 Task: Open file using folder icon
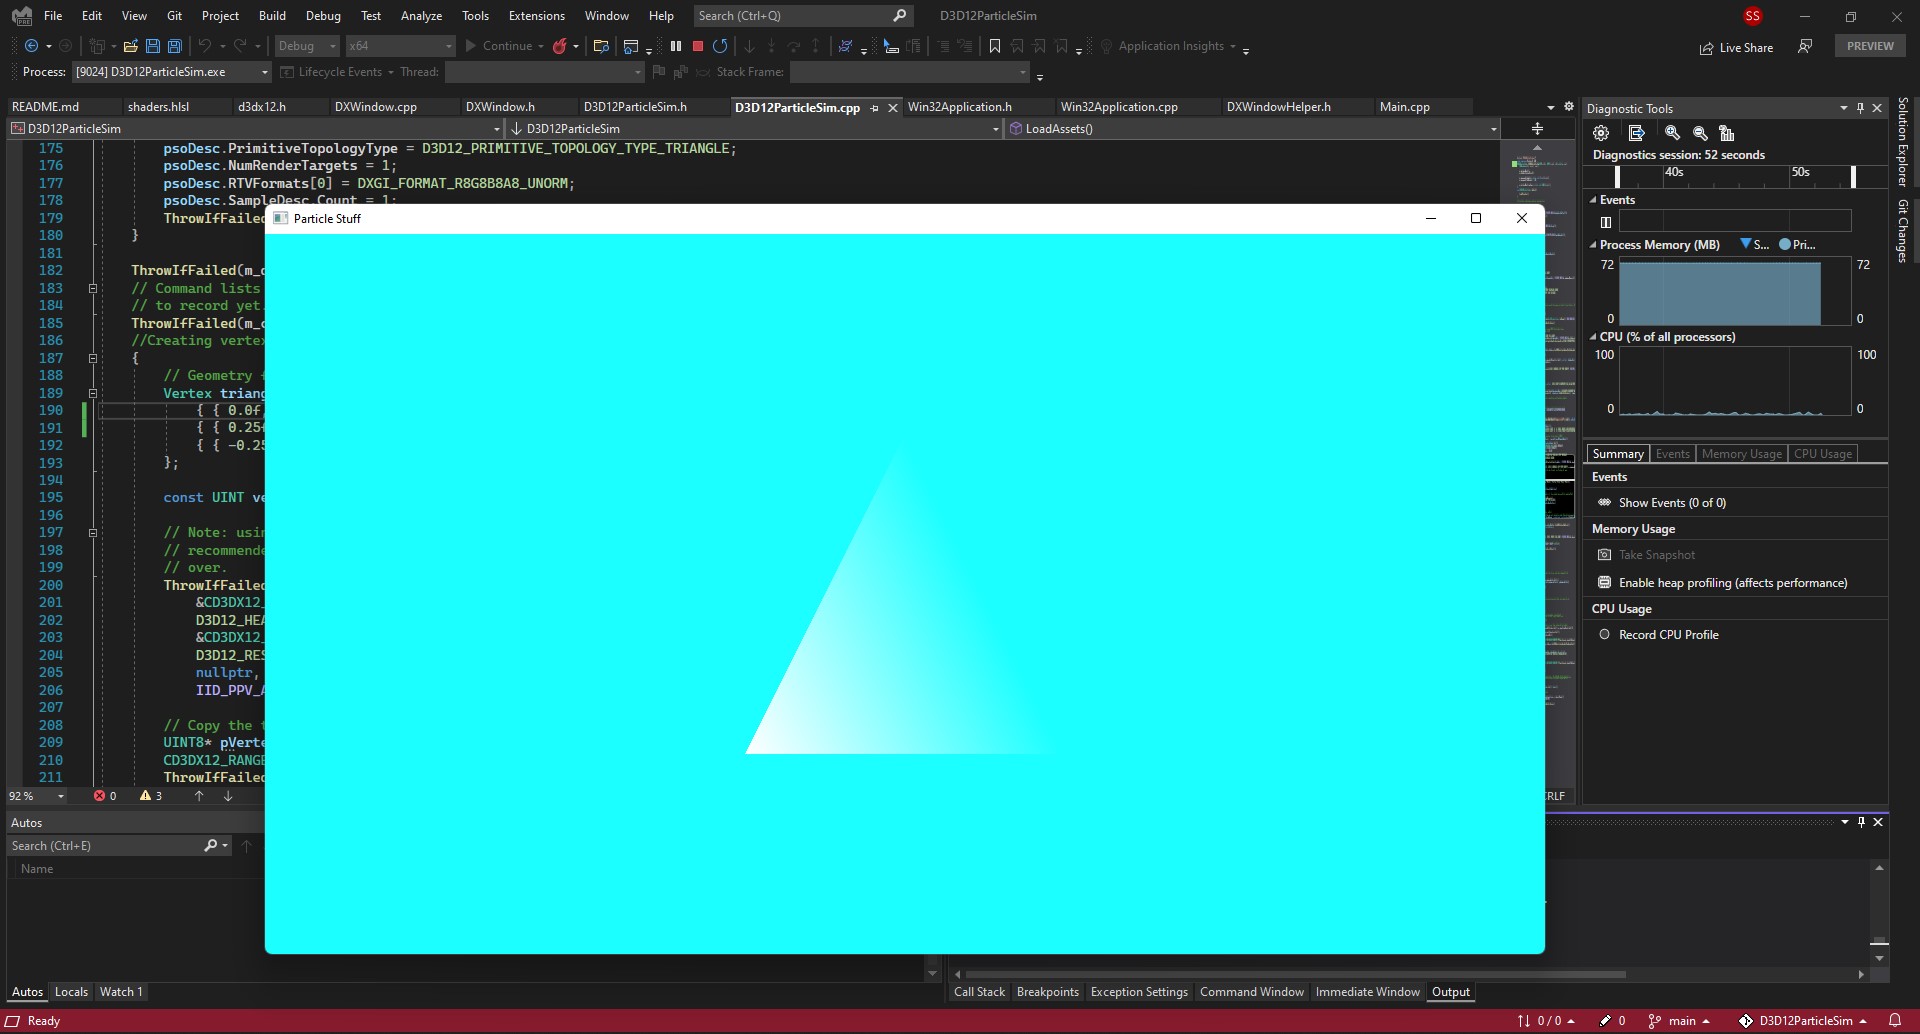pos(130,46)
